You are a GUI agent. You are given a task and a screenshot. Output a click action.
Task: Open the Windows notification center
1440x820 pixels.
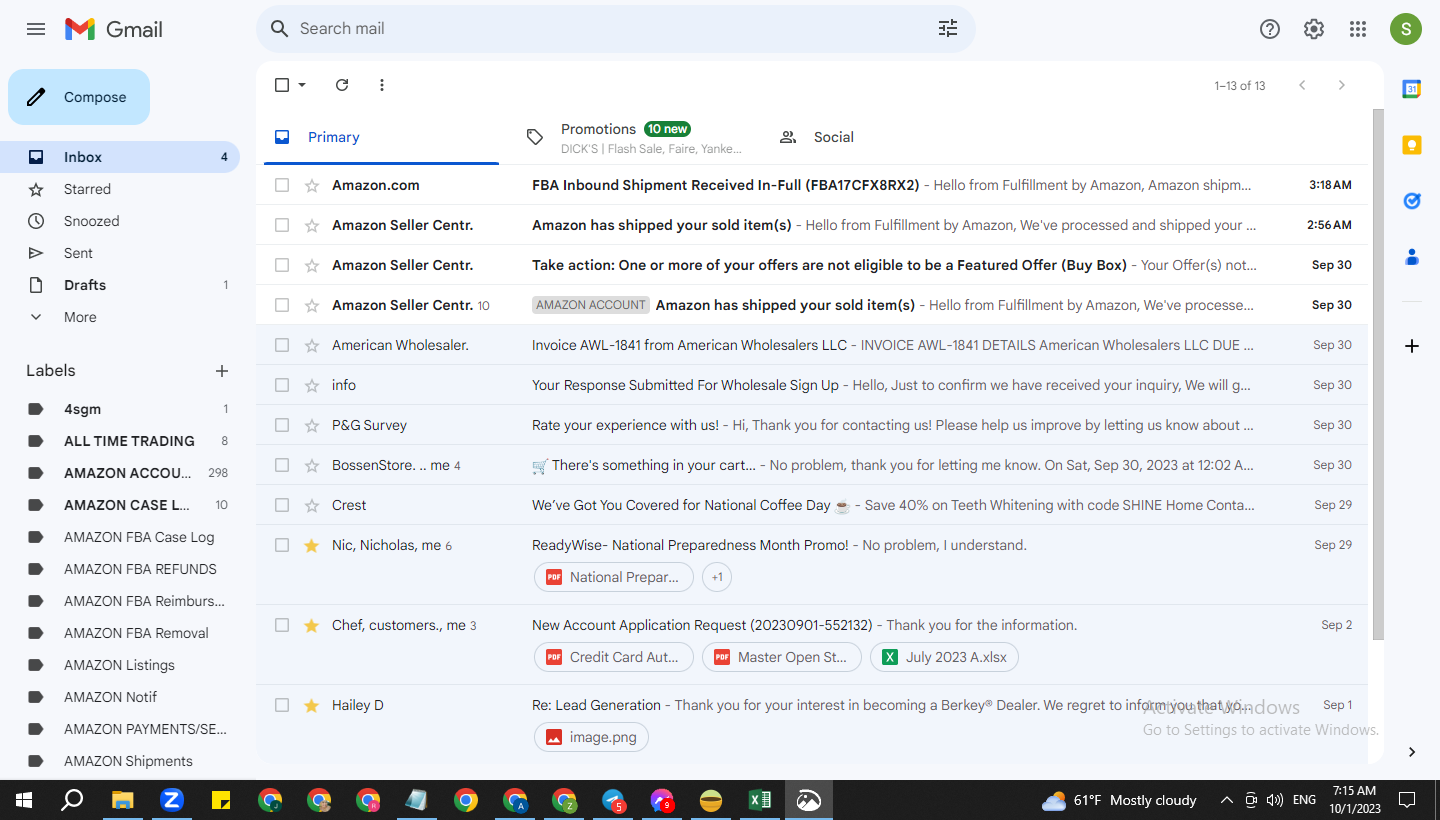tap(1407, 800)
